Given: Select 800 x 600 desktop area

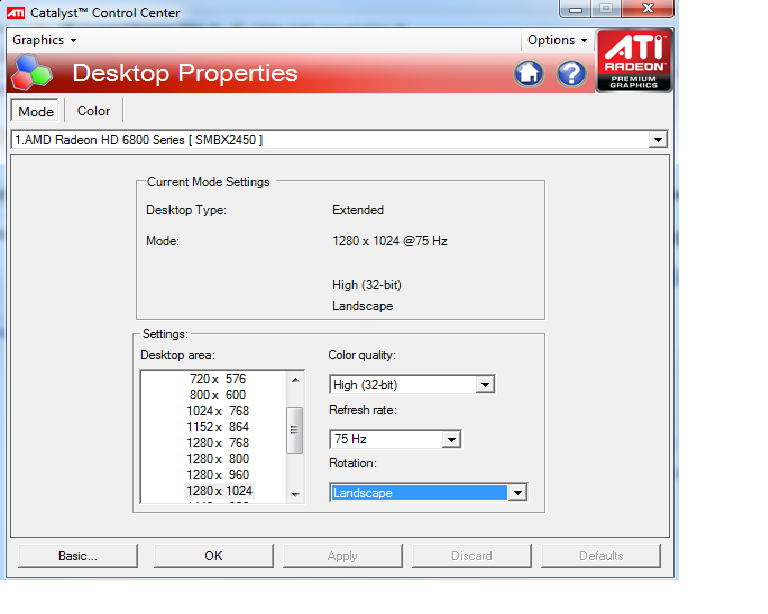Looking at the screenshot, I should (218, 395).
